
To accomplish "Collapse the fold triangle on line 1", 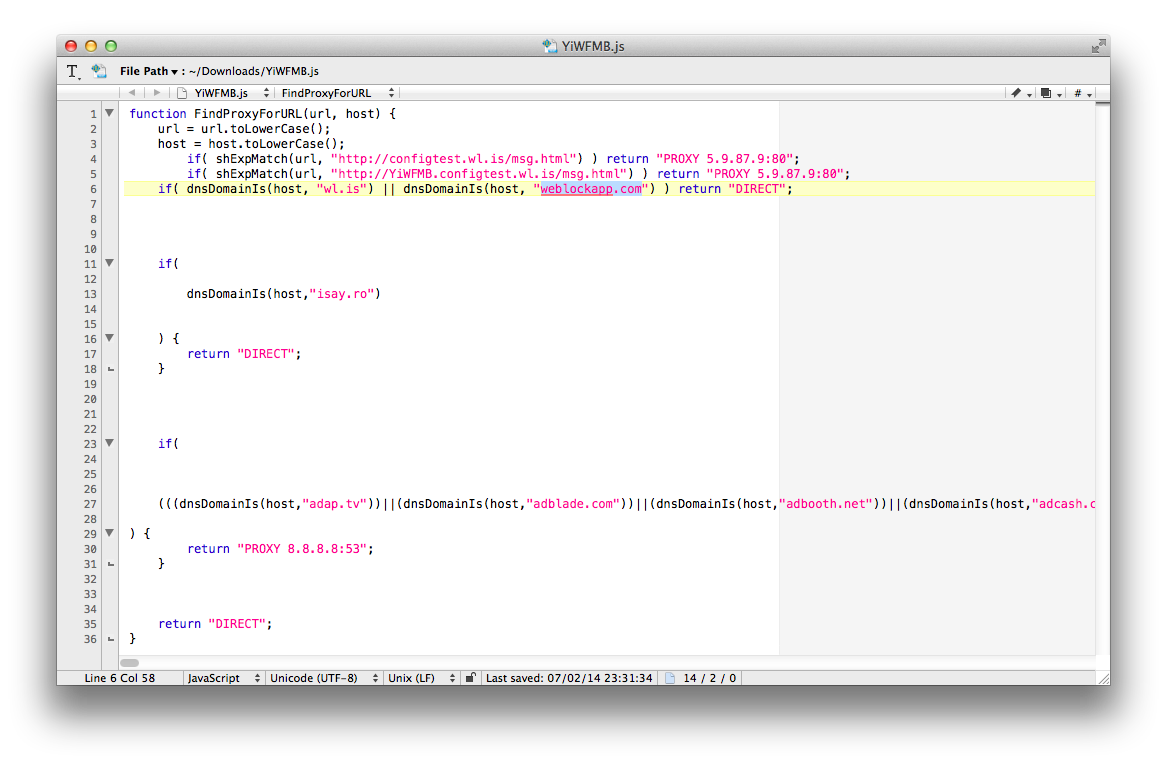I will 109,113.
